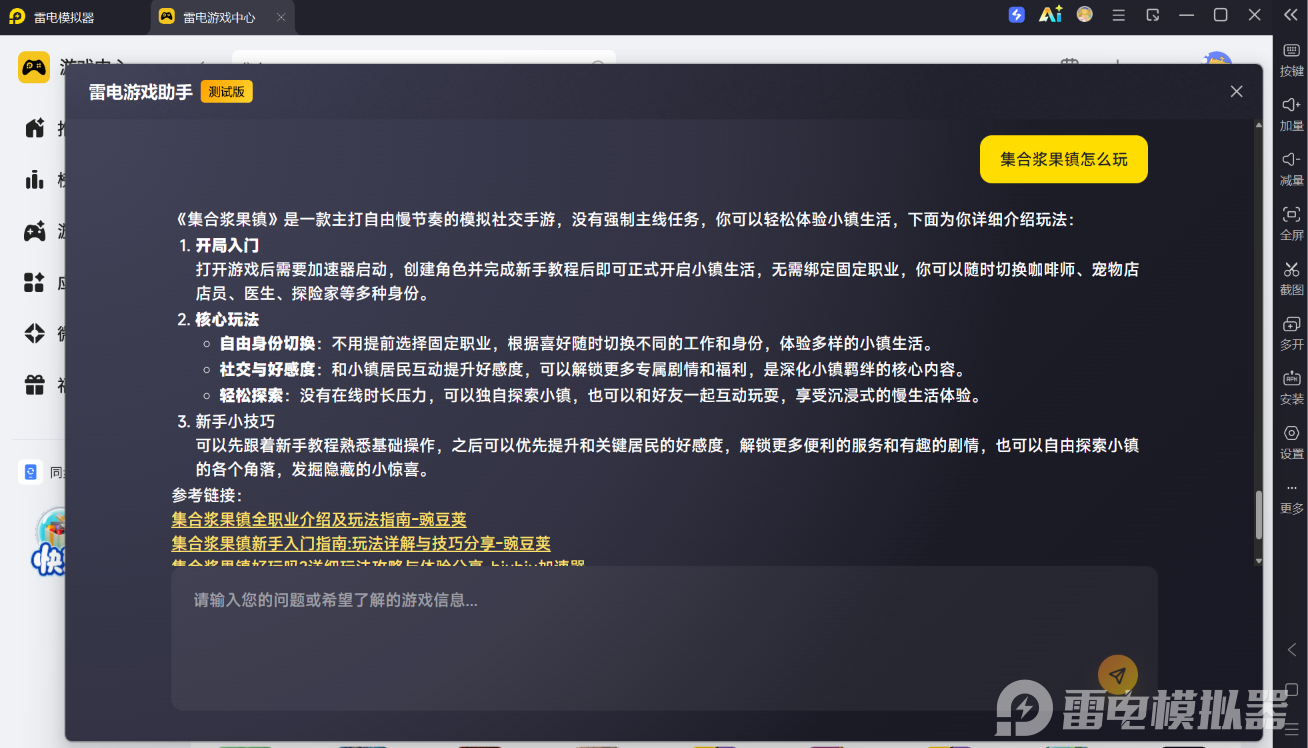Click the 雷电游戏助手 dialog title

point(140,91)
